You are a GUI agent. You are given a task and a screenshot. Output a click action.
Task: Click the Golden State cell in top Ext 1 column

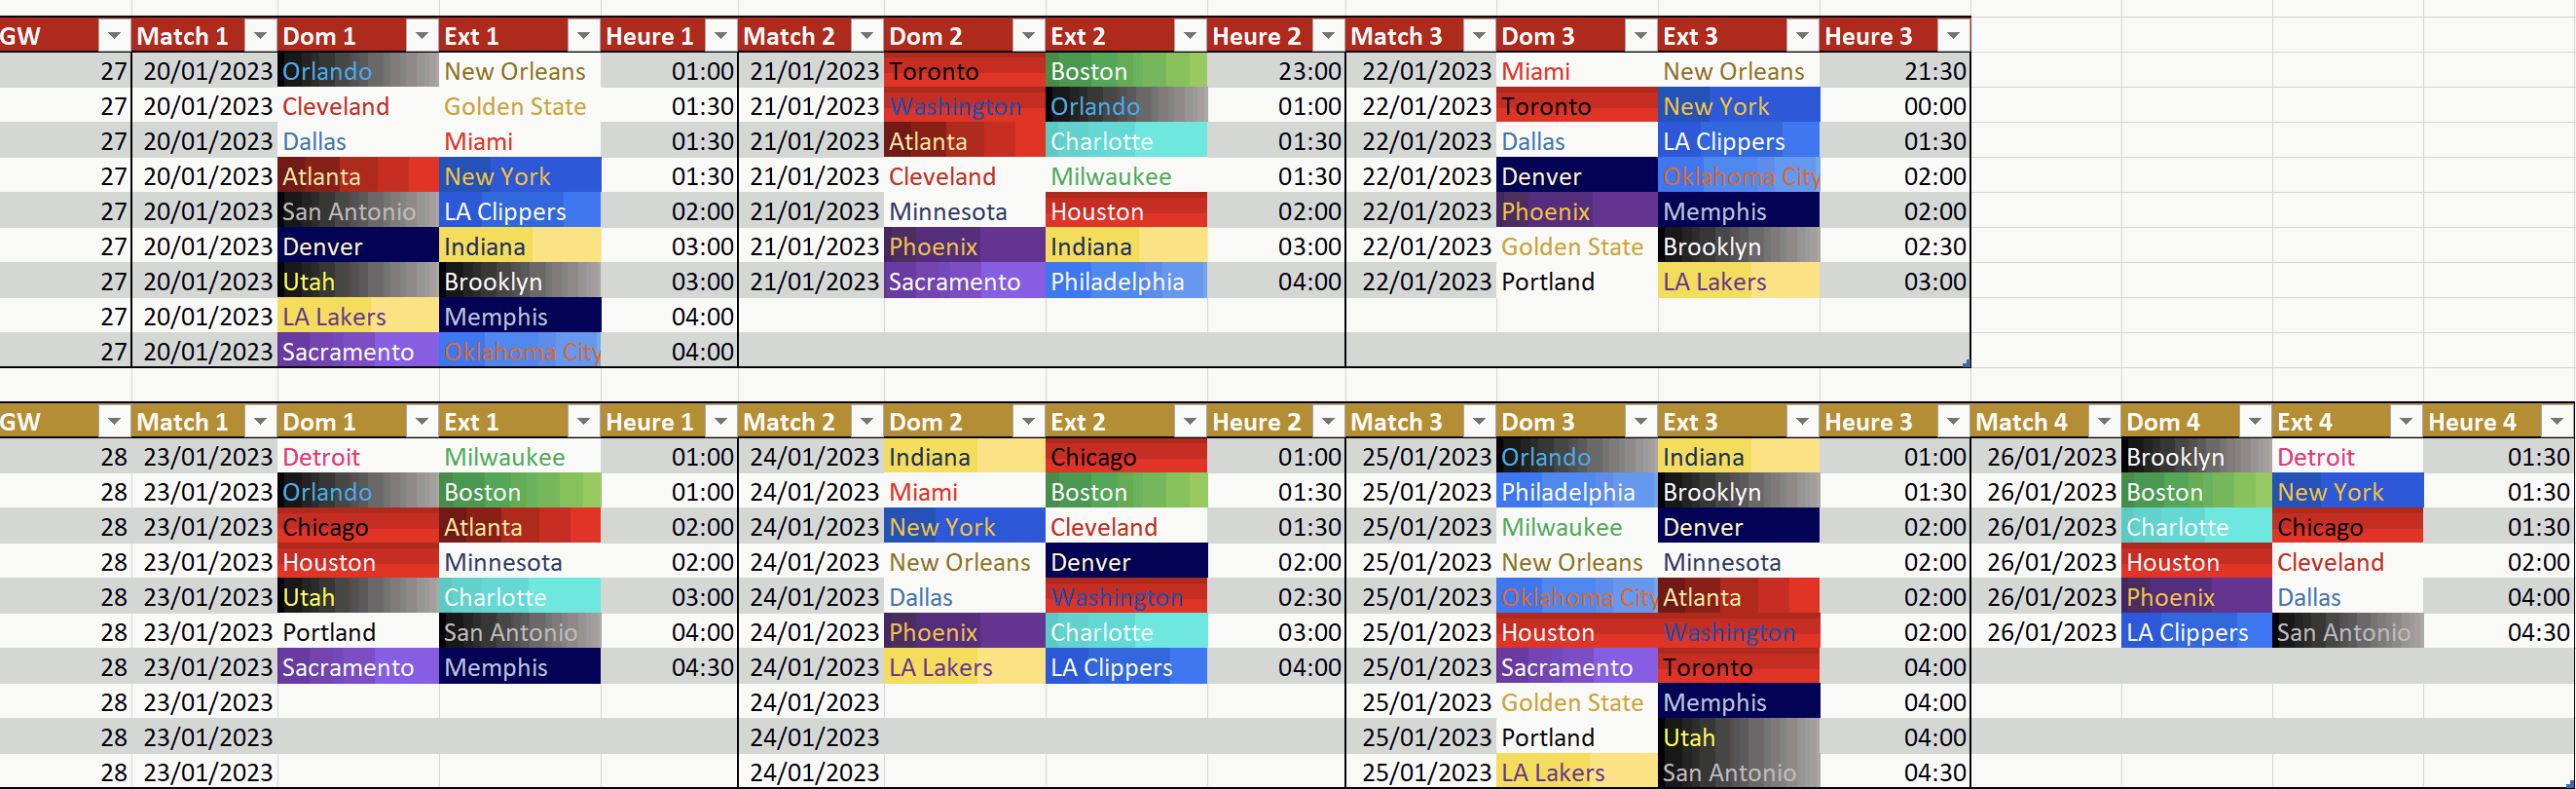click(519, 107)
